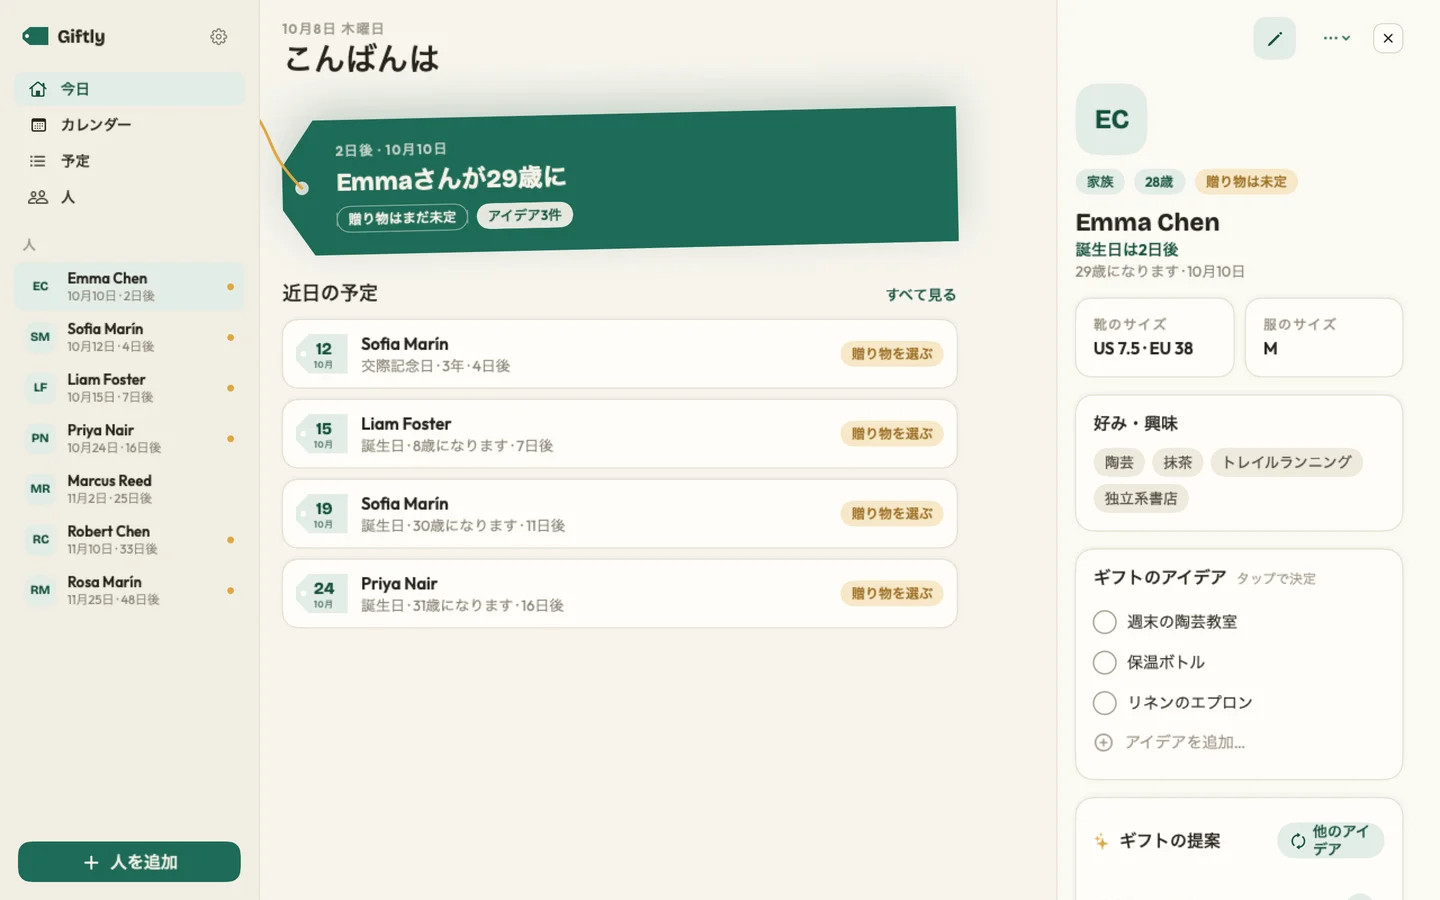Click the 10月12日 date tag icon
This screenshot has width=1440, height=900.
pos(322,354)
